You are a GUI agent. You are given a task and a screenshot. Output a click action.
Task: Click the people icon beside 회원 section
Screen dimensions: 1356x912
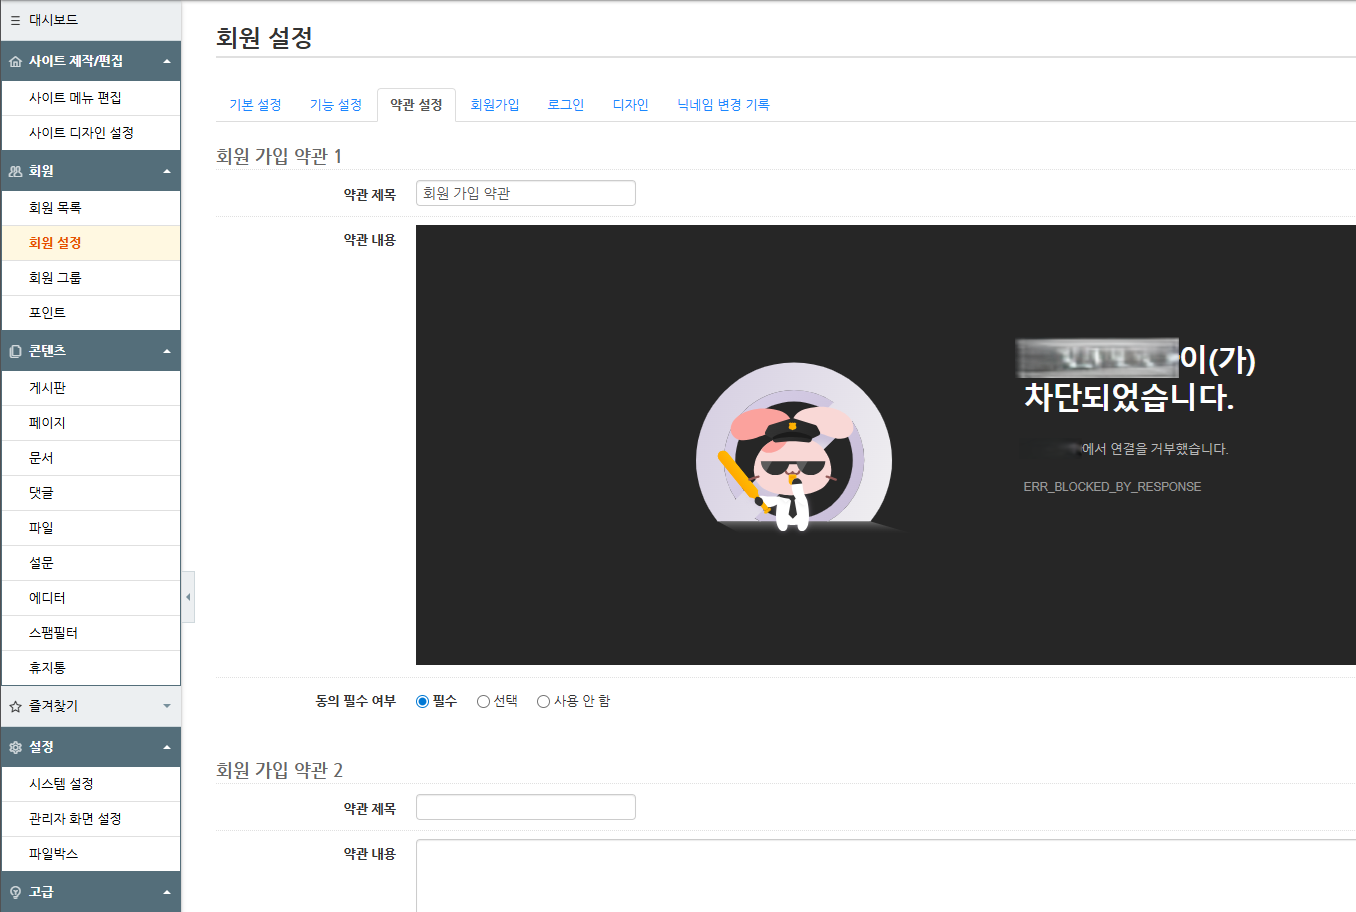15,172
